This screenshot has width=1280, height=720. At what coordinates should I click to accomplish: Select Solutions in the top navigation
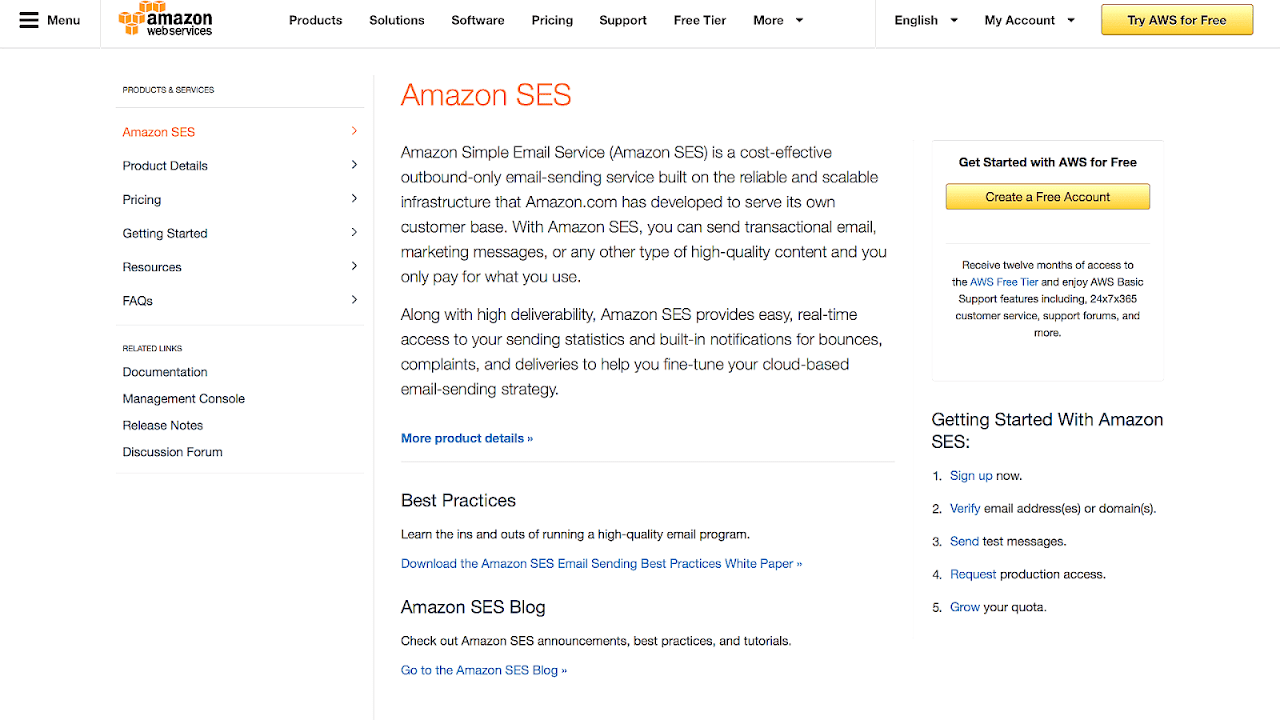coord(397,20)
